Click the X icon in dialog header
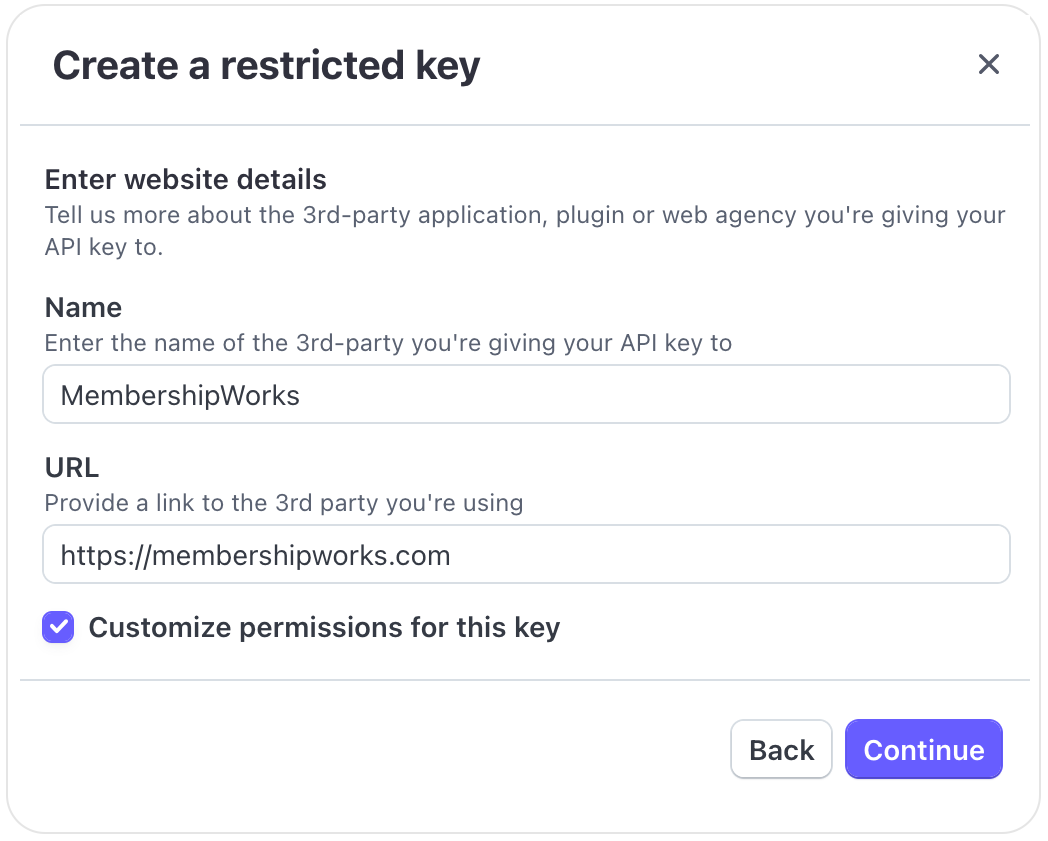The width and height of the screenshot is (1048, 841). [988, 65]
